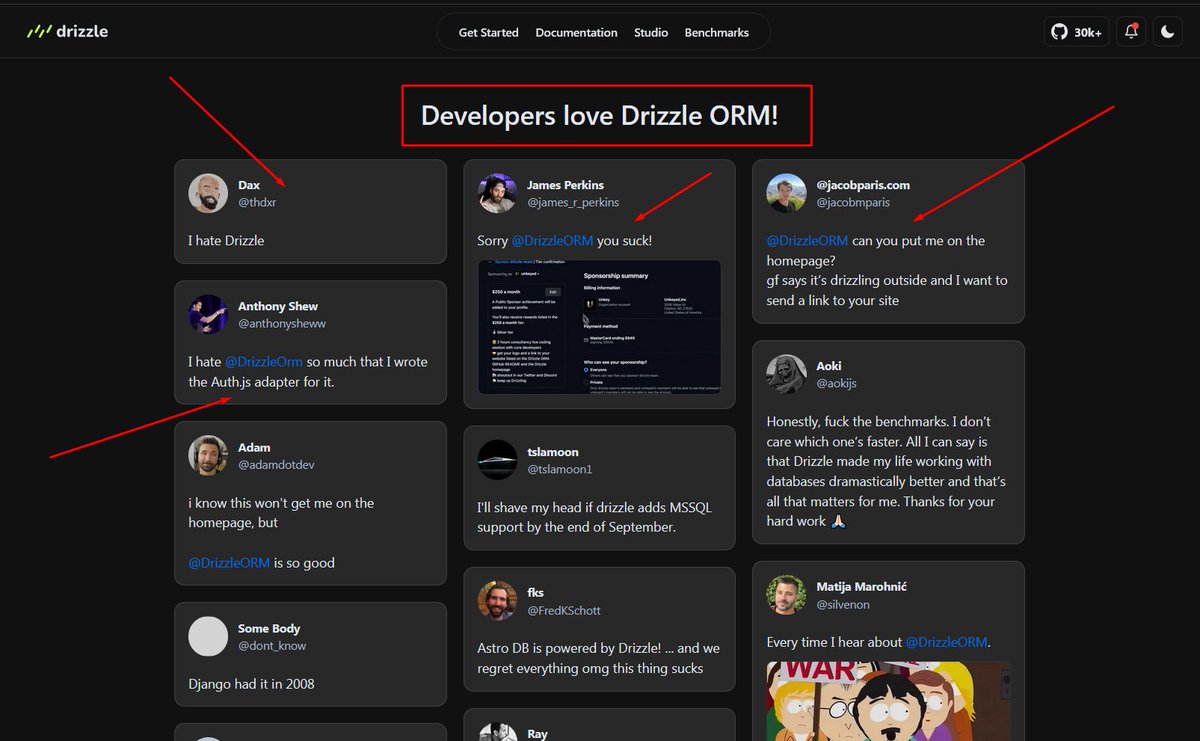Click Adam's profile avatar
The height and width of the screenshot is (741, 1200).
pyautogui.click(x=208, y=455)
